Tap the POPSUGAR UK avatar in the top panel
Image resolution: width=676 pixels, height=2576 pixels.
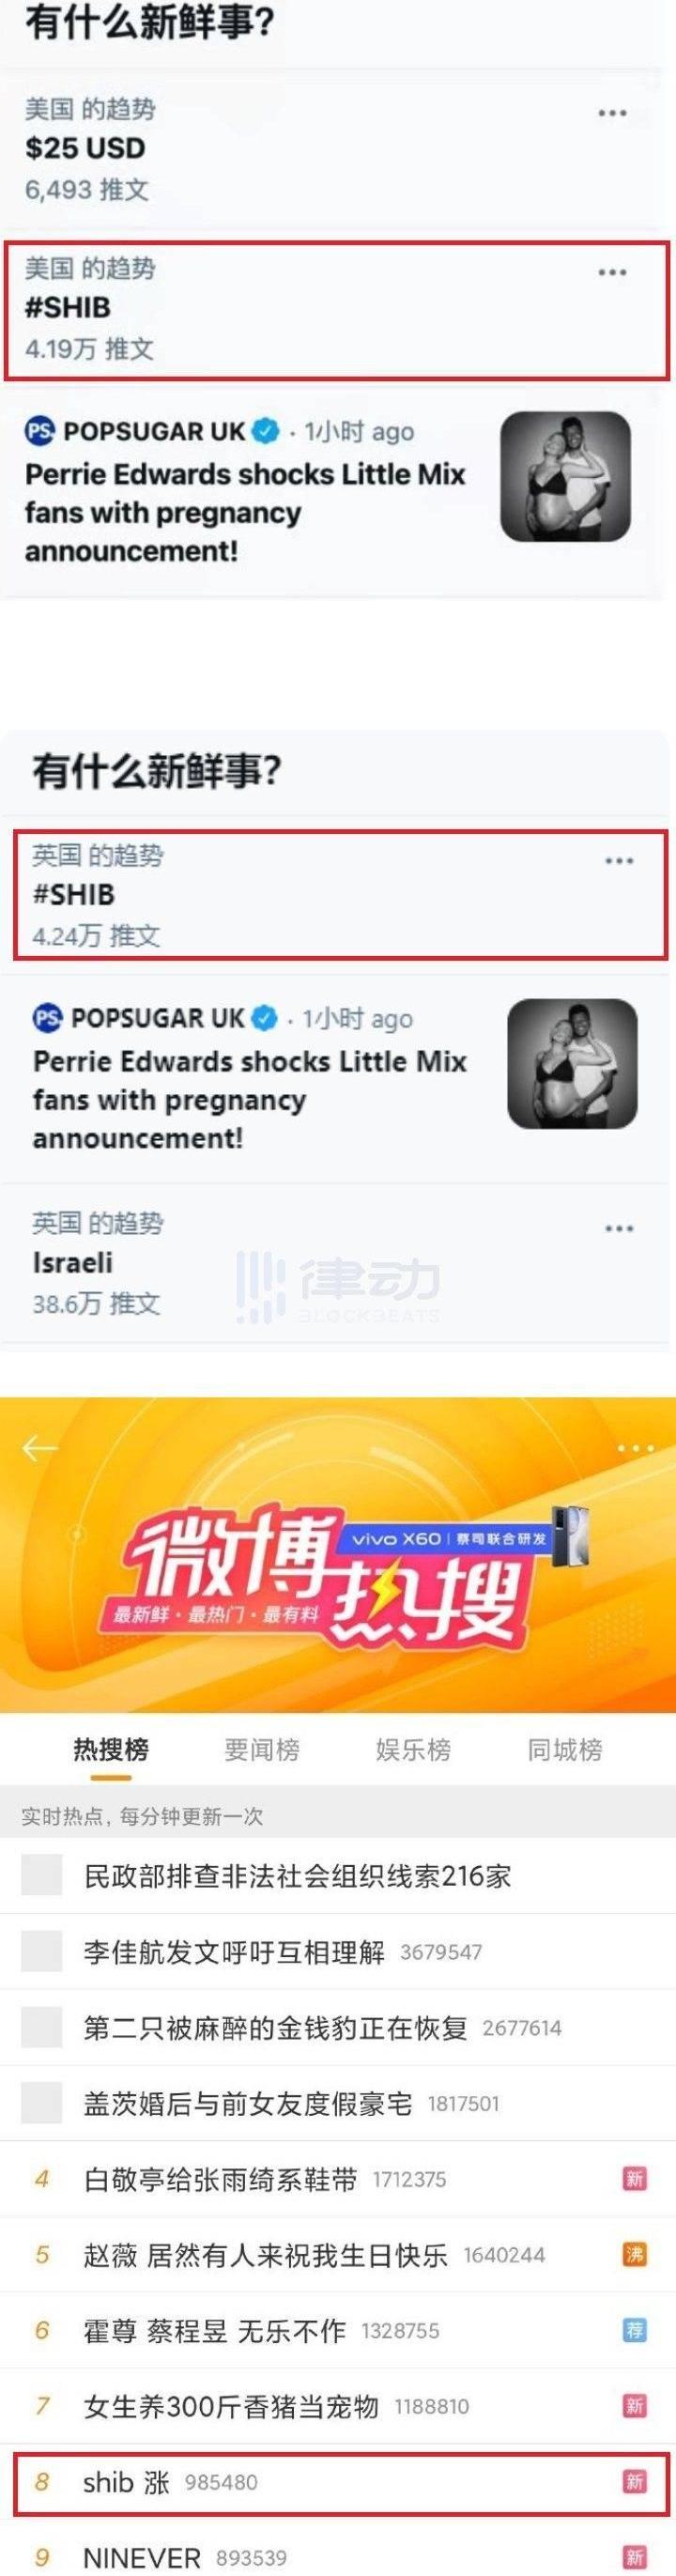(39, 431)
